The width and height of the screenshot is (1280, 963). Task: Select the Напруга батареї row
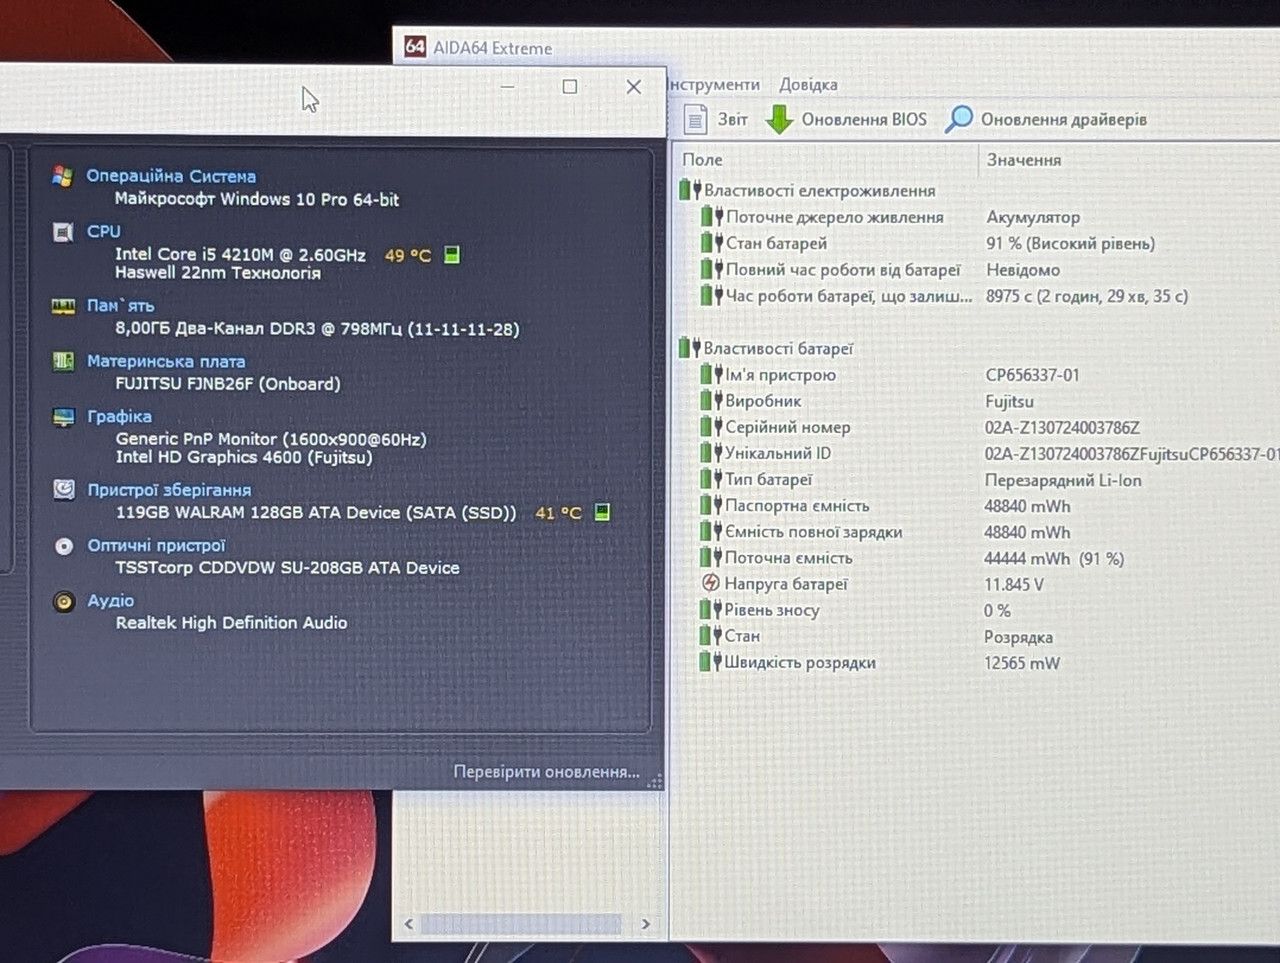pos(975,584)
